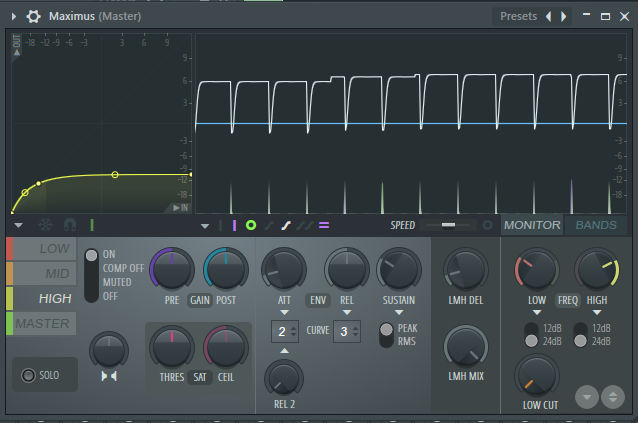The width and height of the screenshot is (638, 423).
Task: Click the ATT envelope knob
Action: click(x=284, y=270)
